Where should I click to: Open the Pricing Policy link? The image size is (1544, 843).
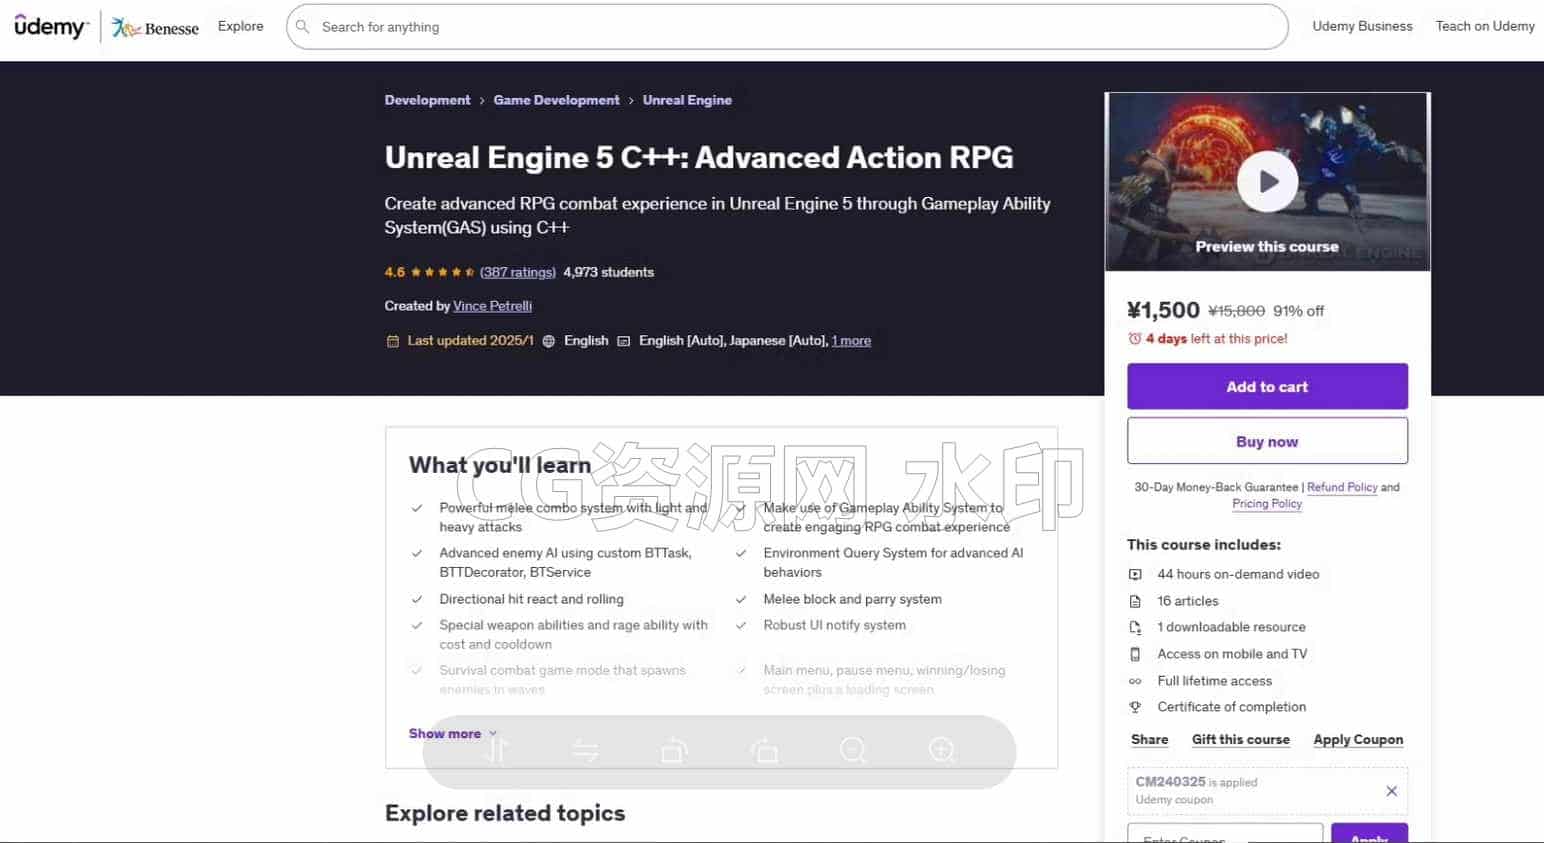click(1267, 504)
